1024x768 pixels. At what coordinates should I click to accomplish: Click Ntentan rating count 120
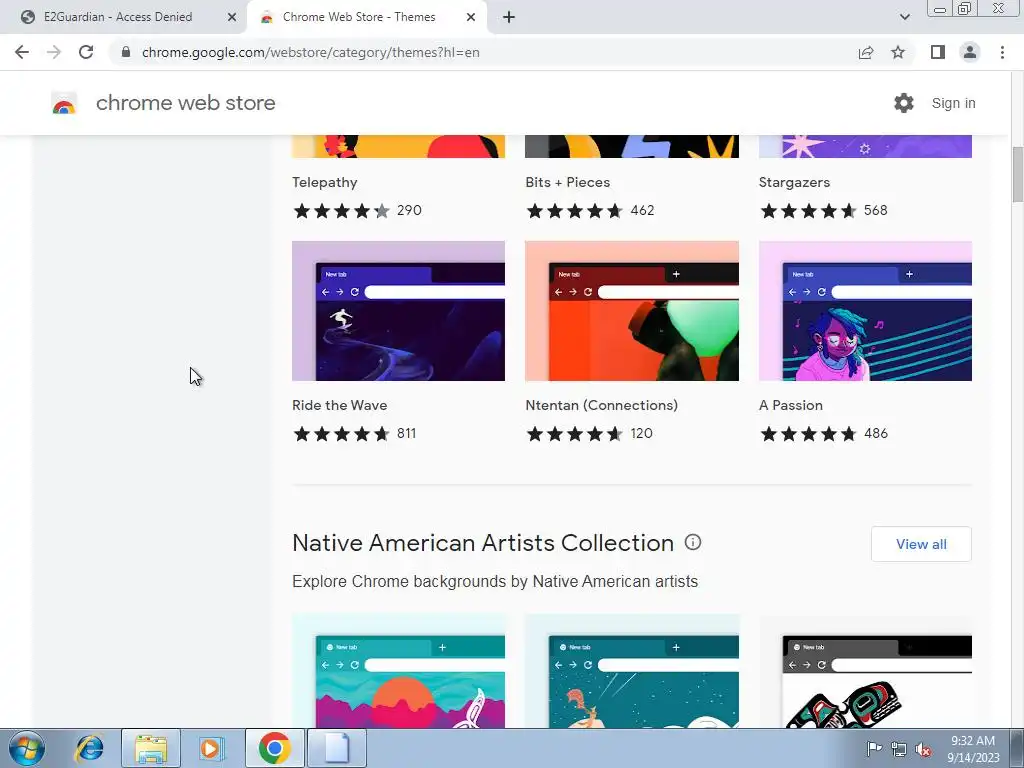(x=641, y=433)
